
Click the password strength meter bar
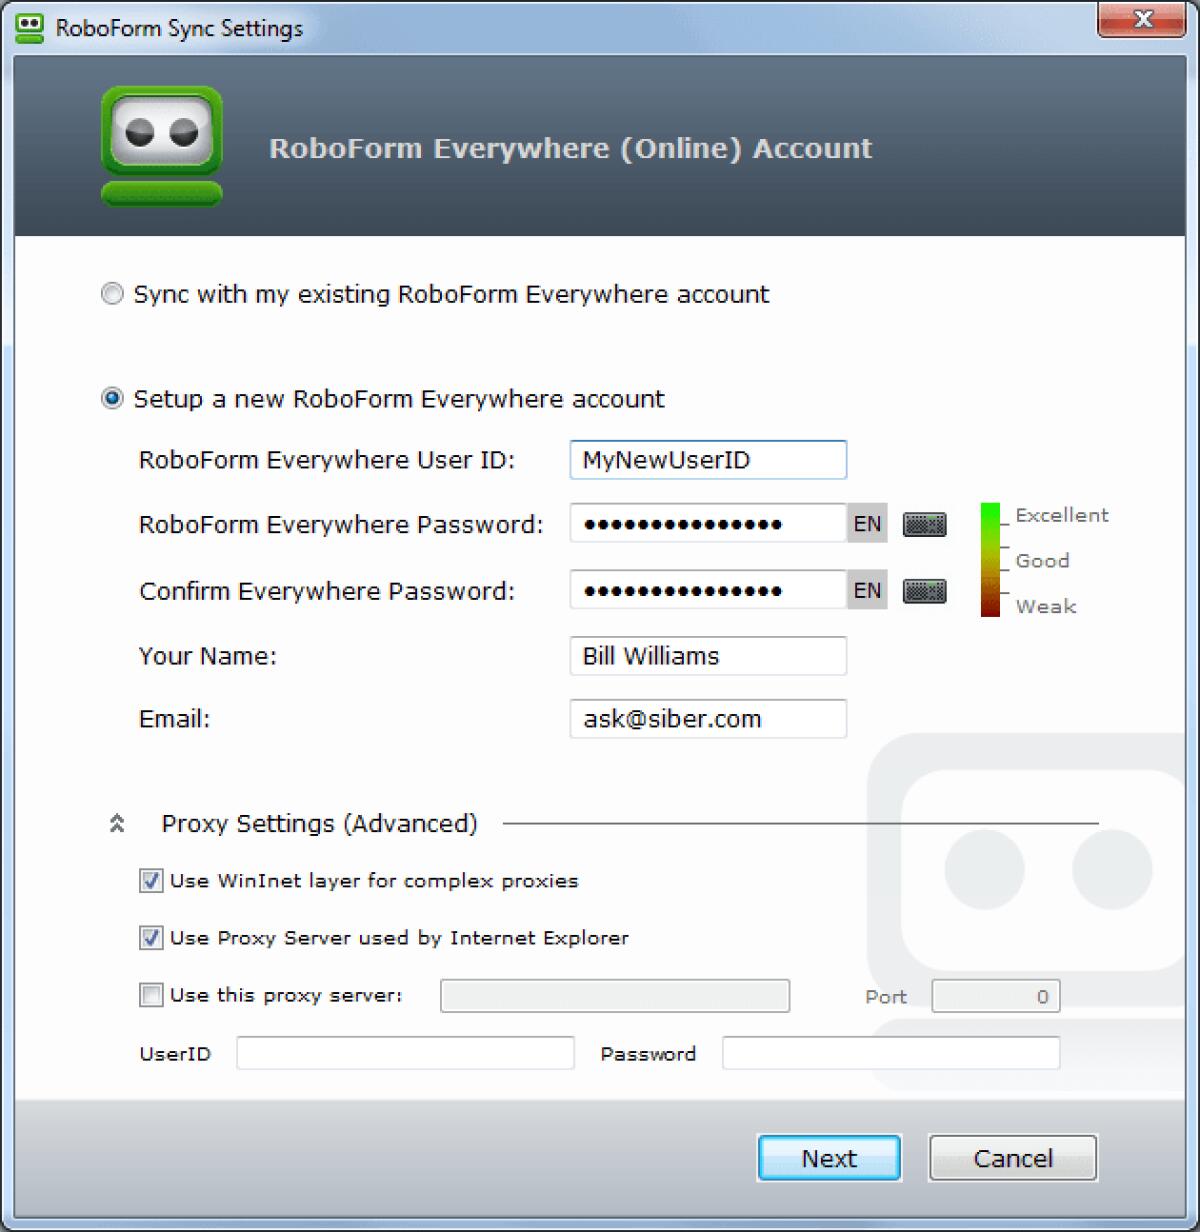pyautogui.click(x=990, y=560)
